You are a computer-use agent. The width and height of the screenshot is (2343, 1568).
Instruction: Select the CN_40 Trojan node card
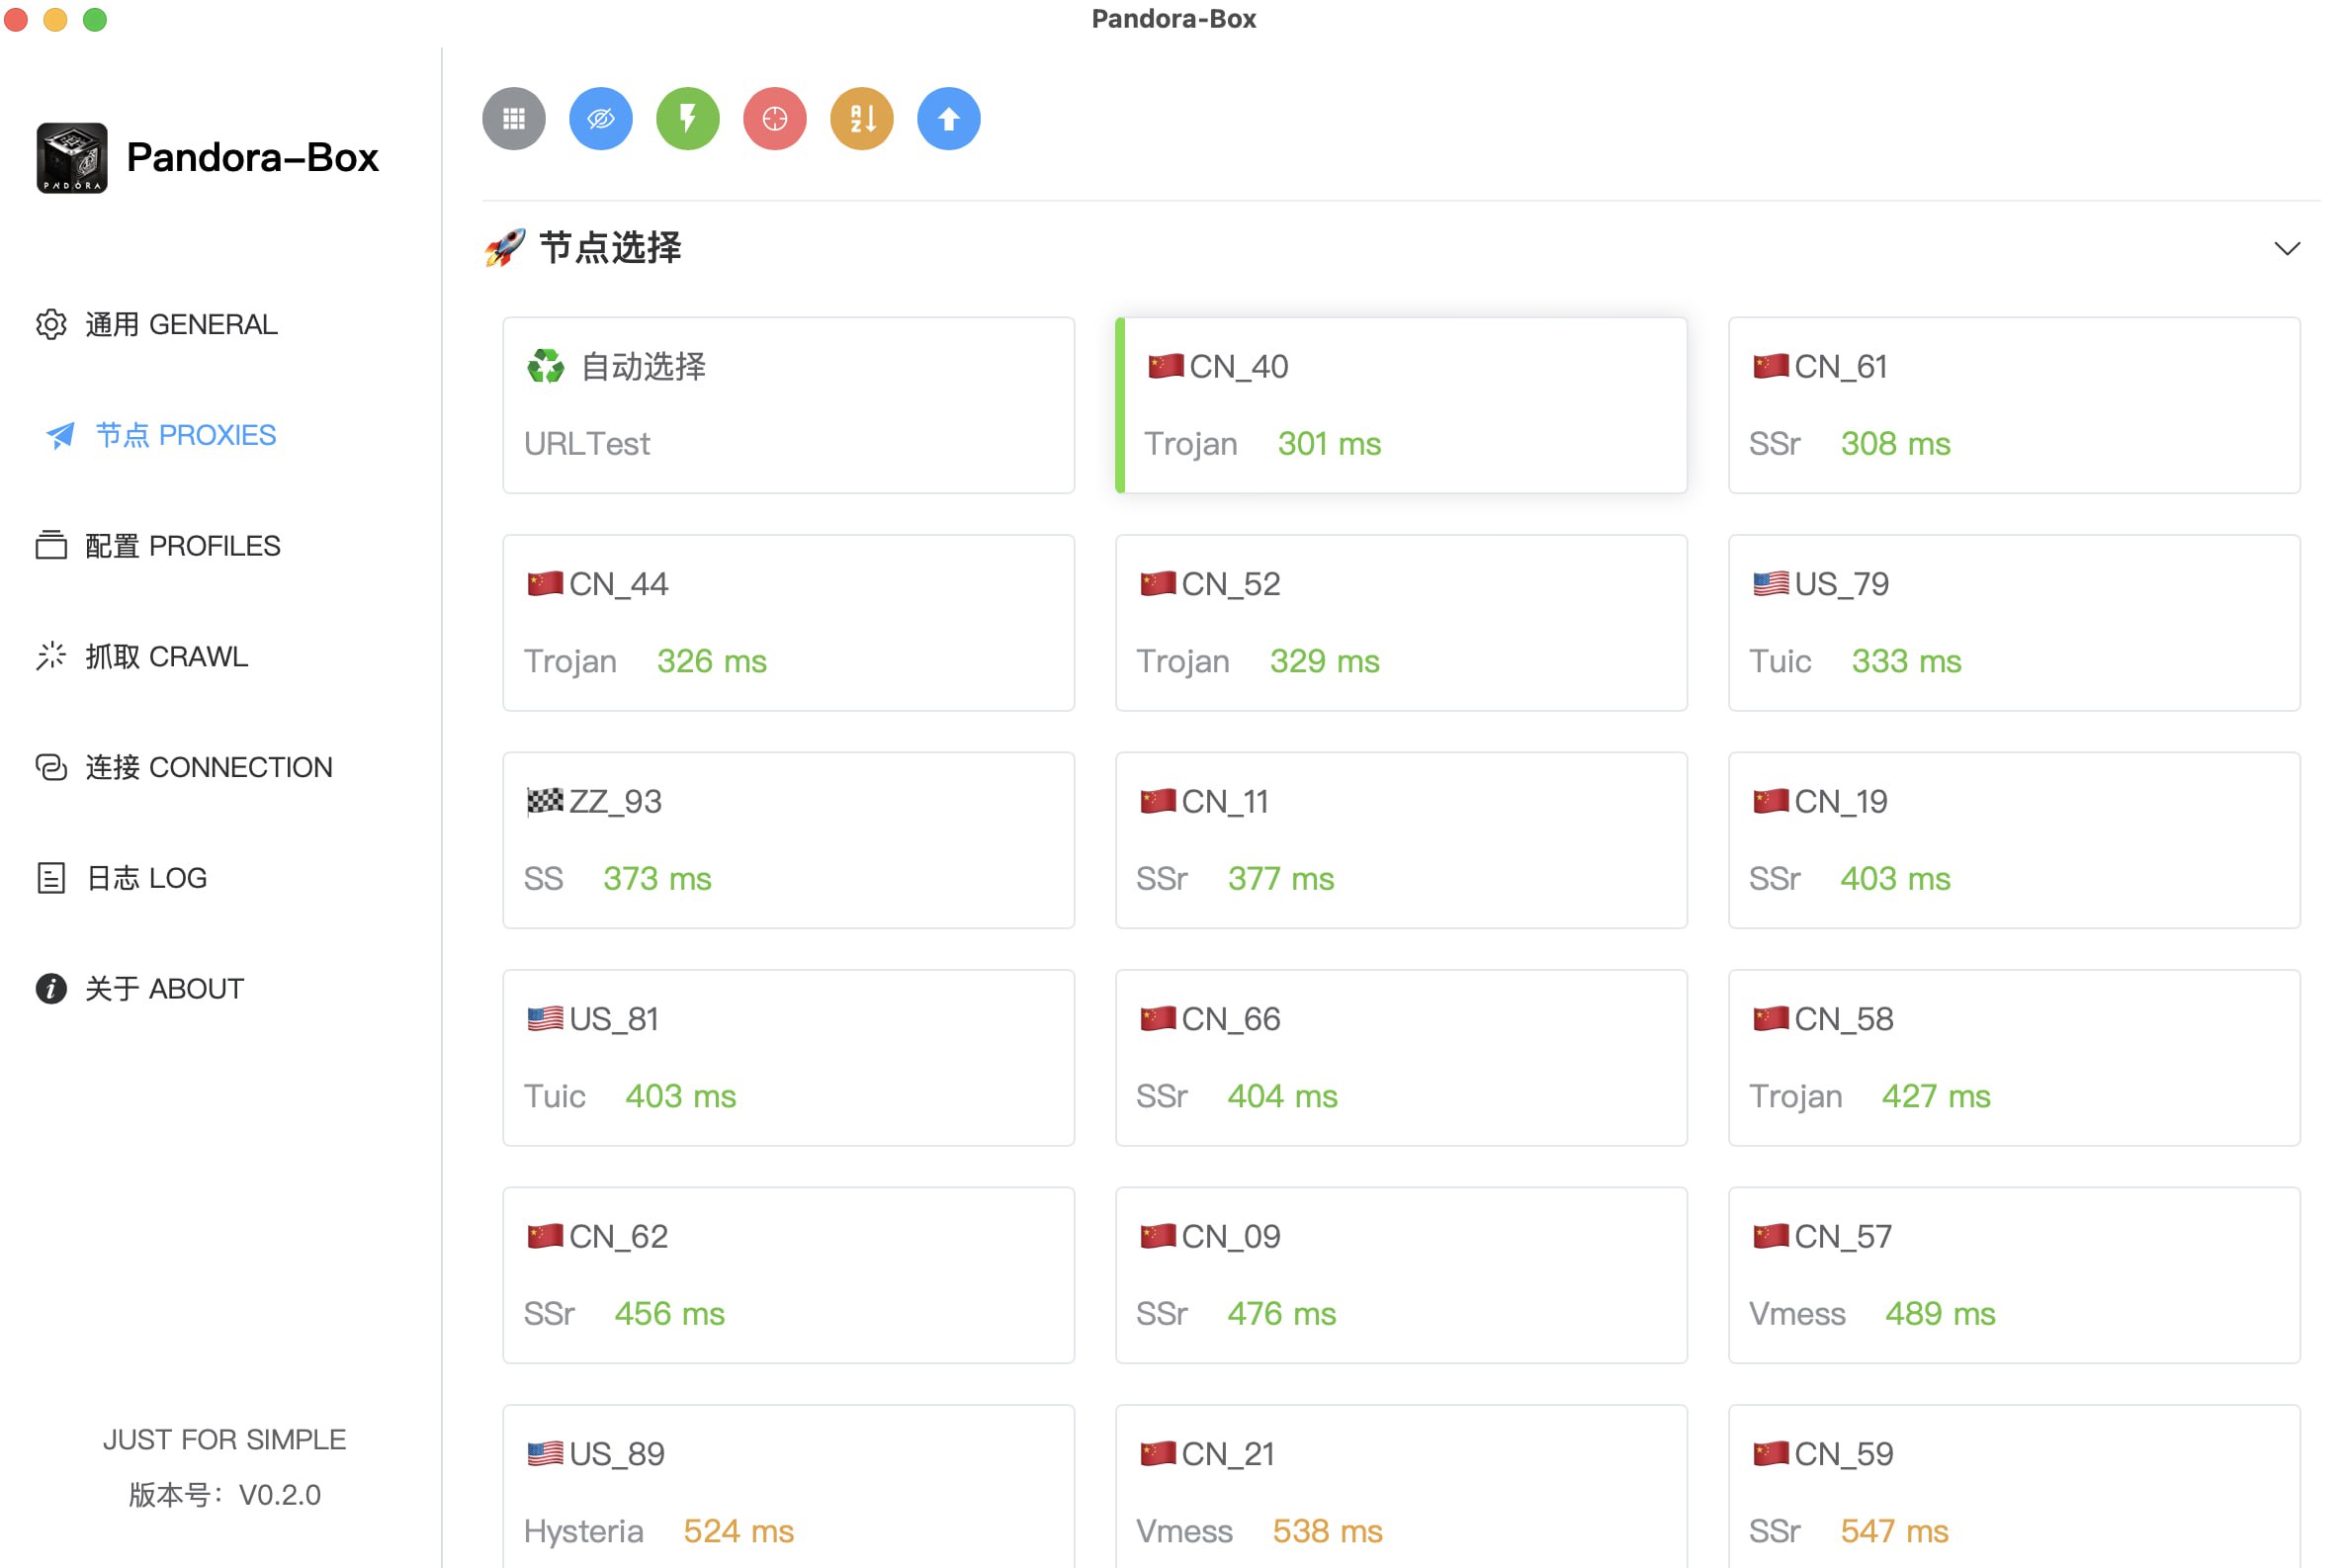[1400, 405]
